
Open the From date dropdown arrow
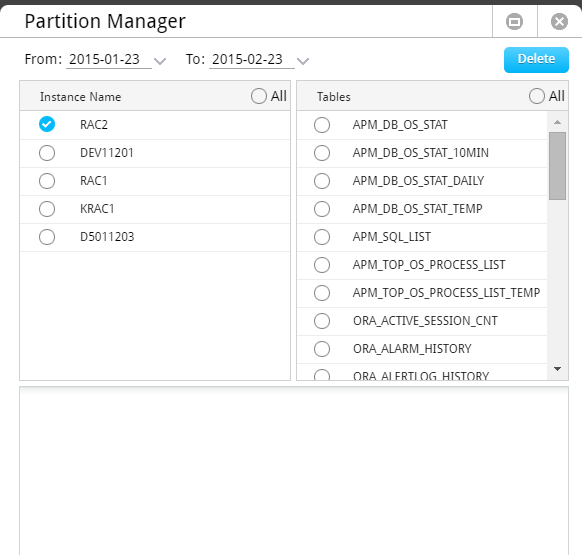pos(160,61)
